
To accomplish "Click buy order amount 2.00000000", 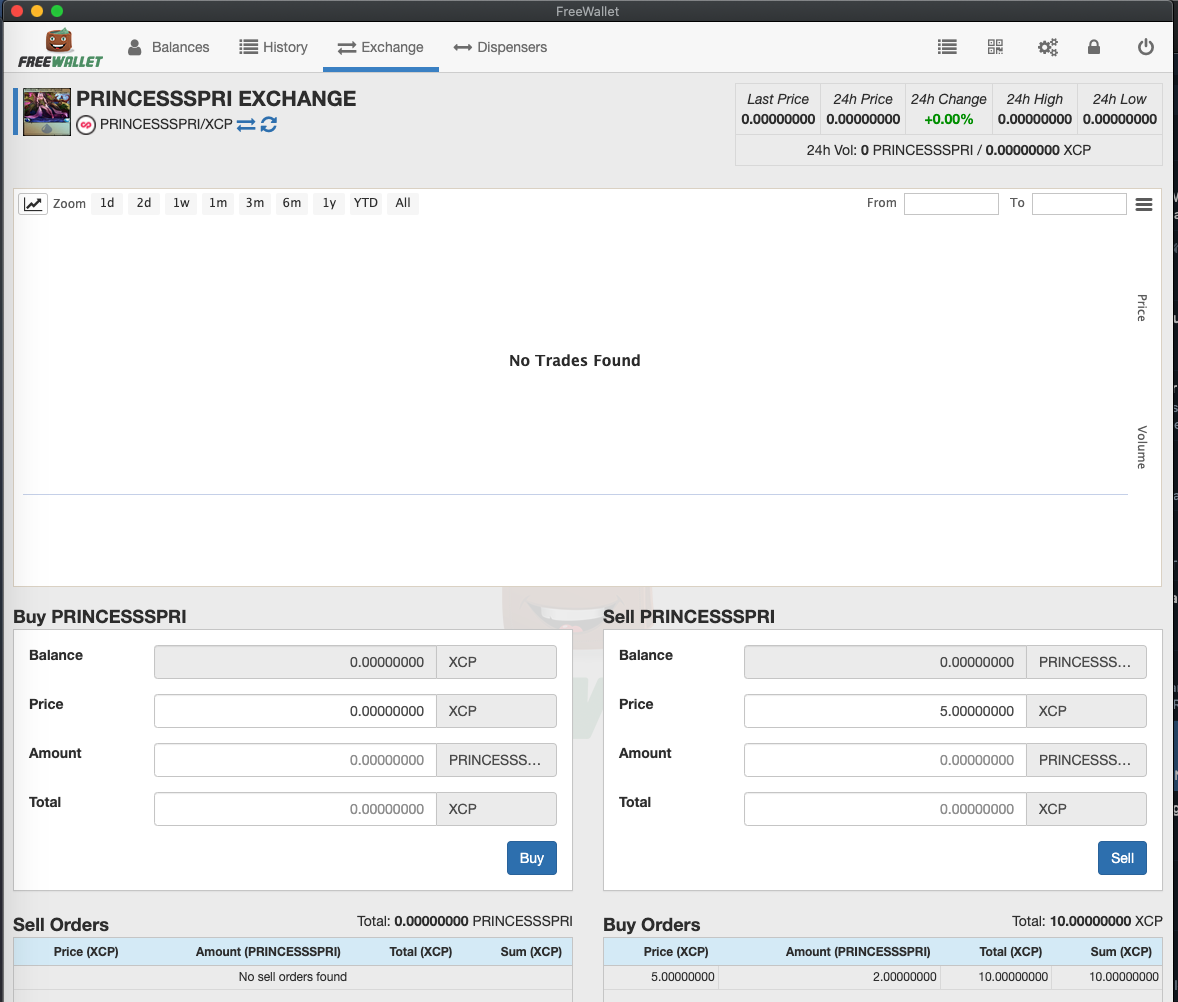I will click(905, 976).
